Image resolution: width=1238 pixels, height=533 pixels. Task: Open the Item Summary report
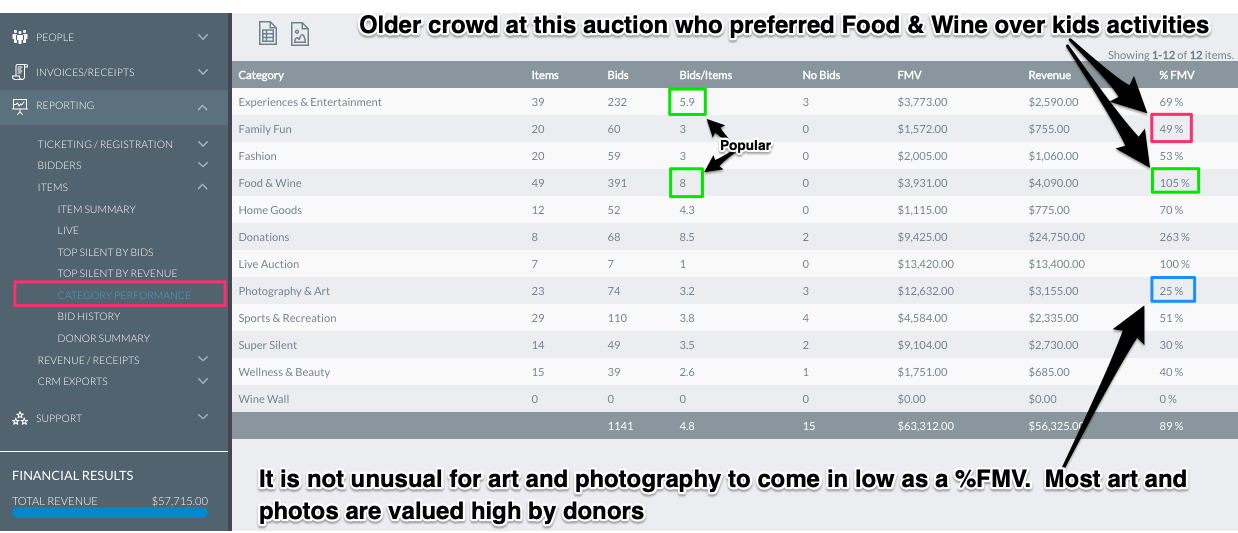[x=96, y=209]
